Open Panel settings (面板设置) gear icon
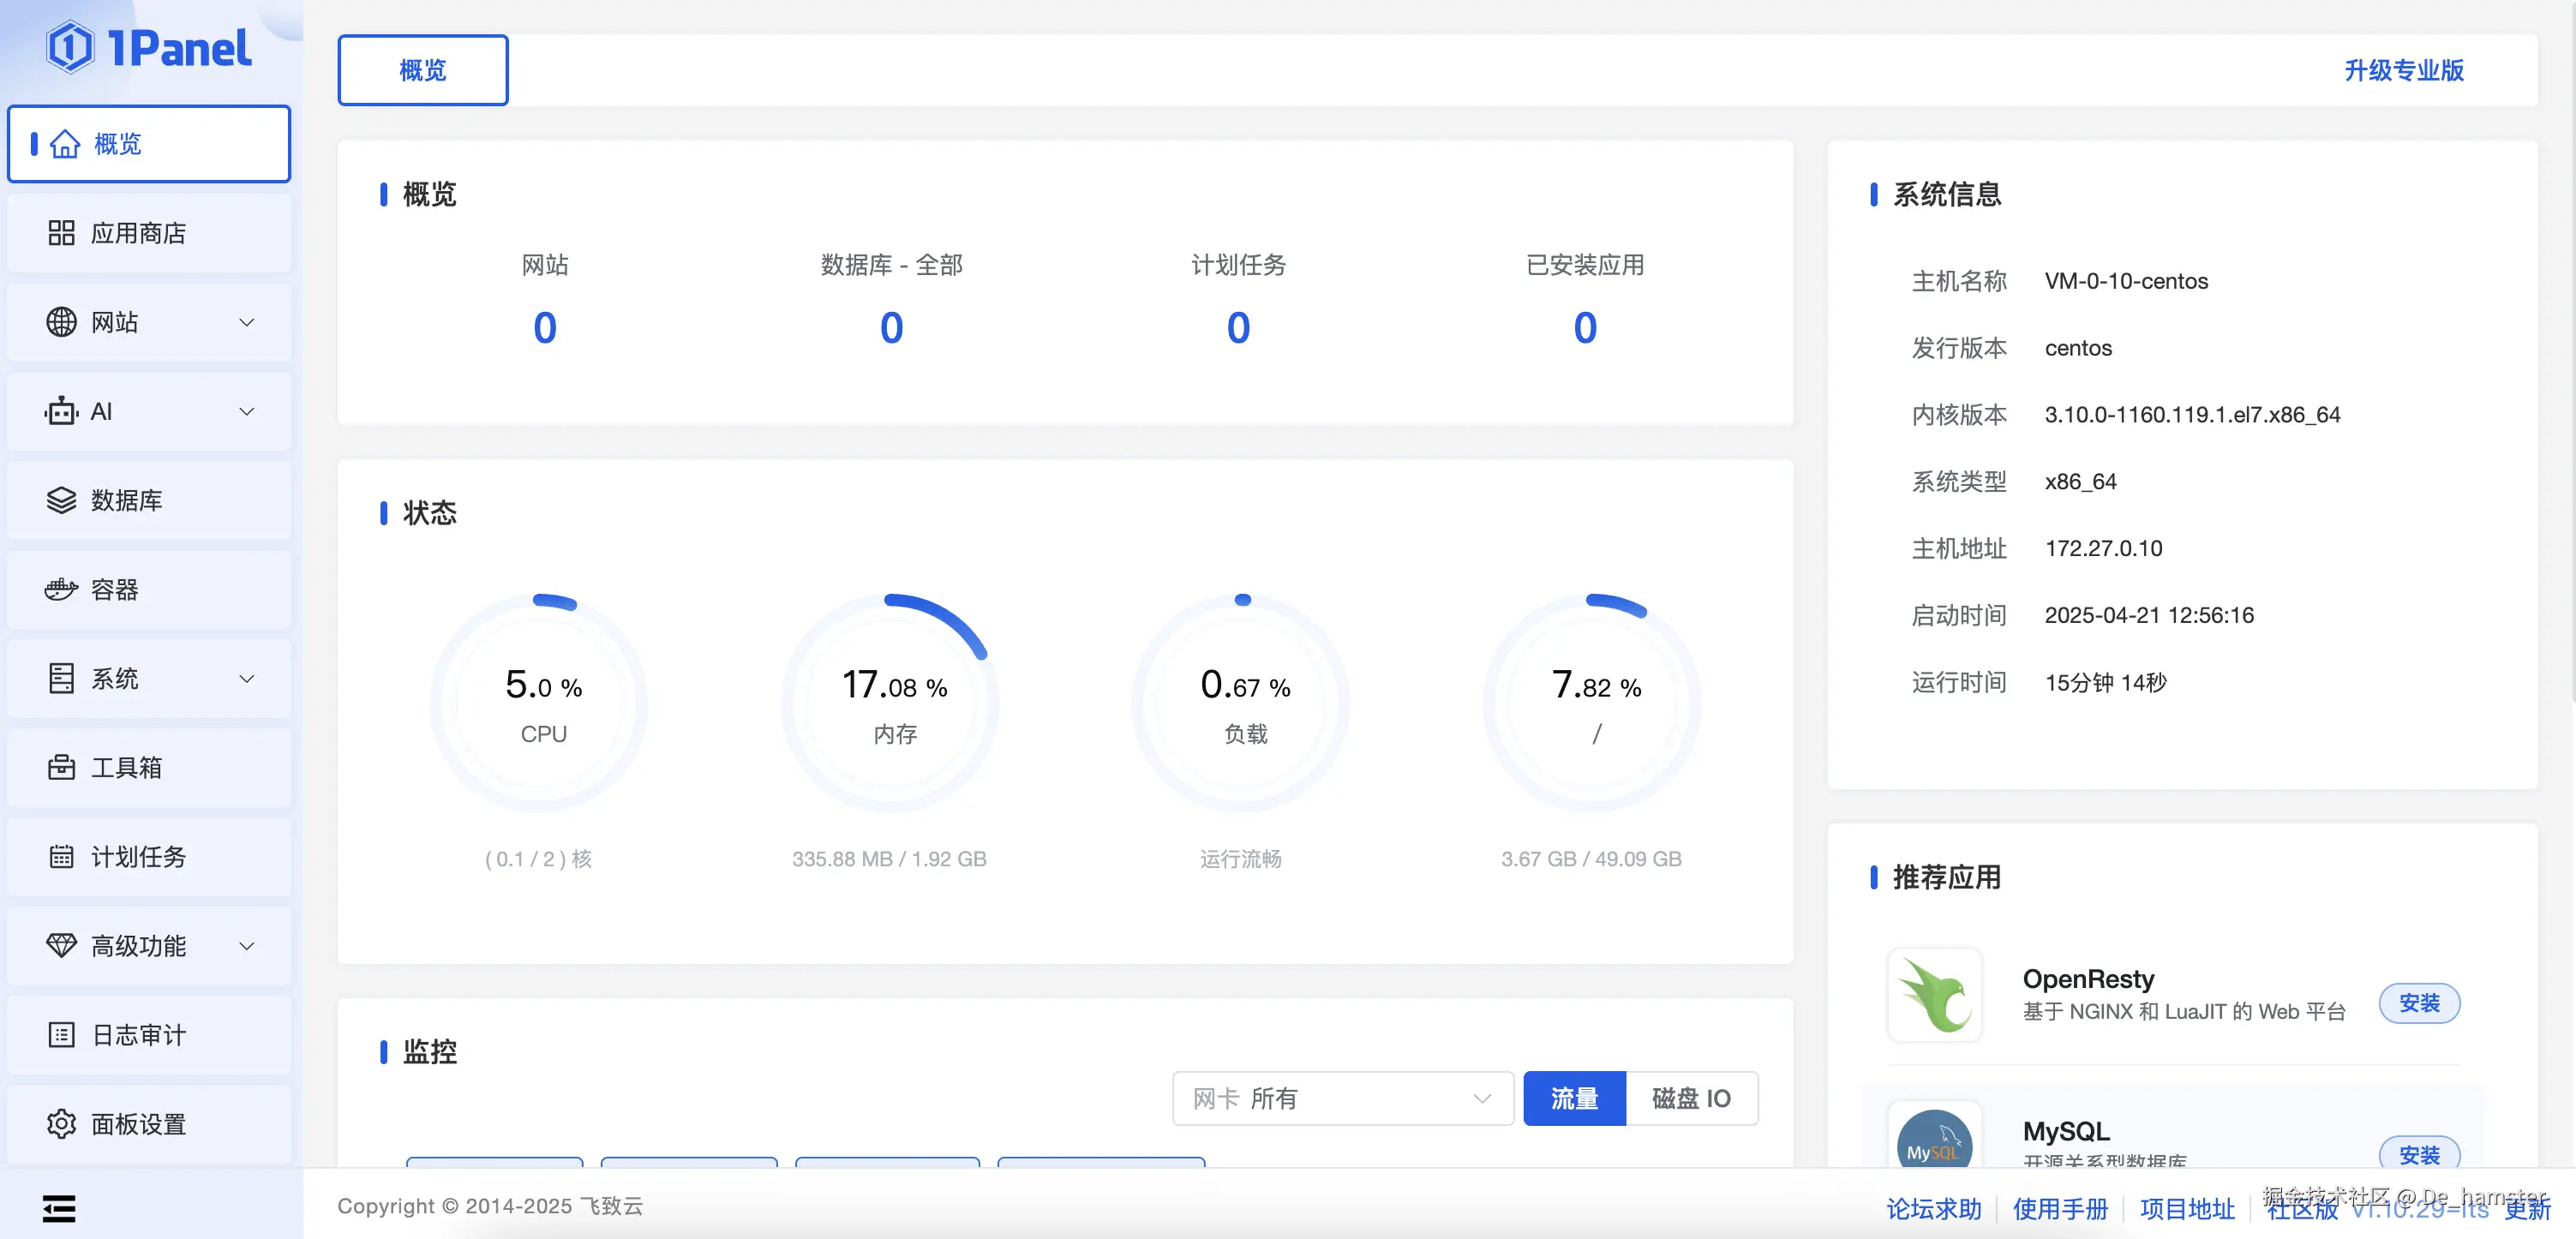The image size is (2576, 1239). pos(61,1124)
